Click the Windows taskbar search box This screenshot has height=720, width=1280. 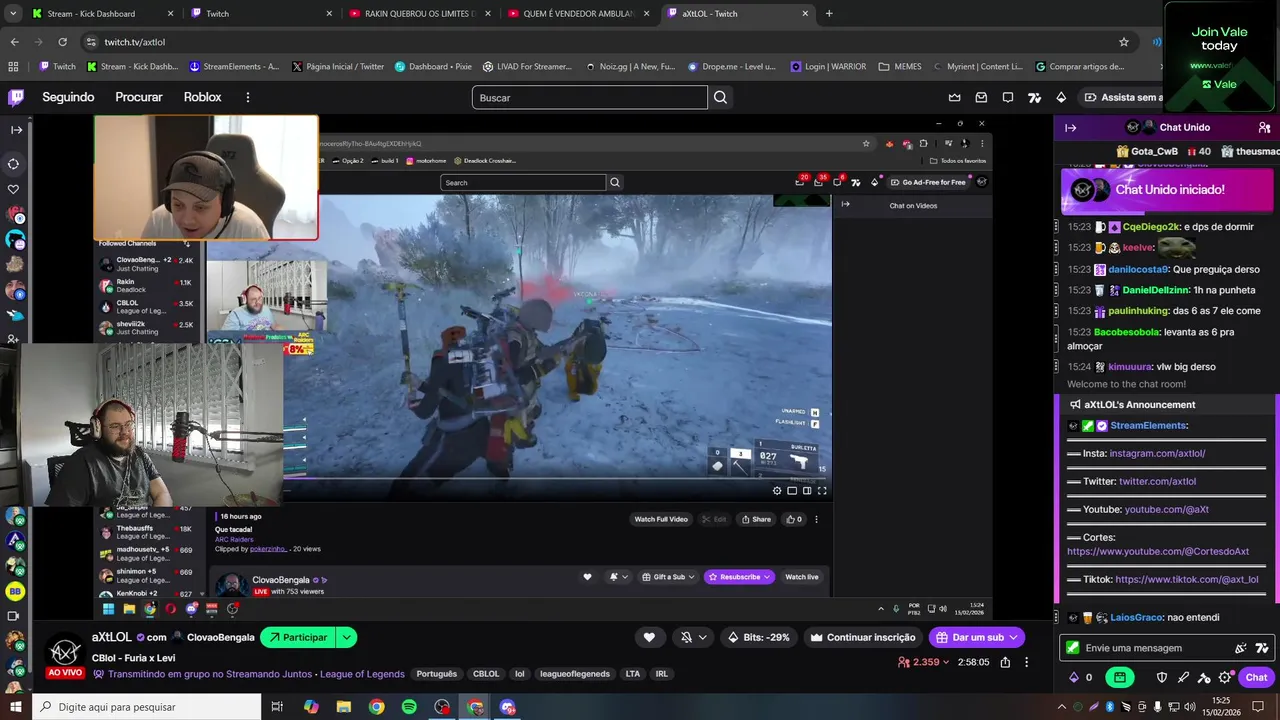click(x=145, y=707)
